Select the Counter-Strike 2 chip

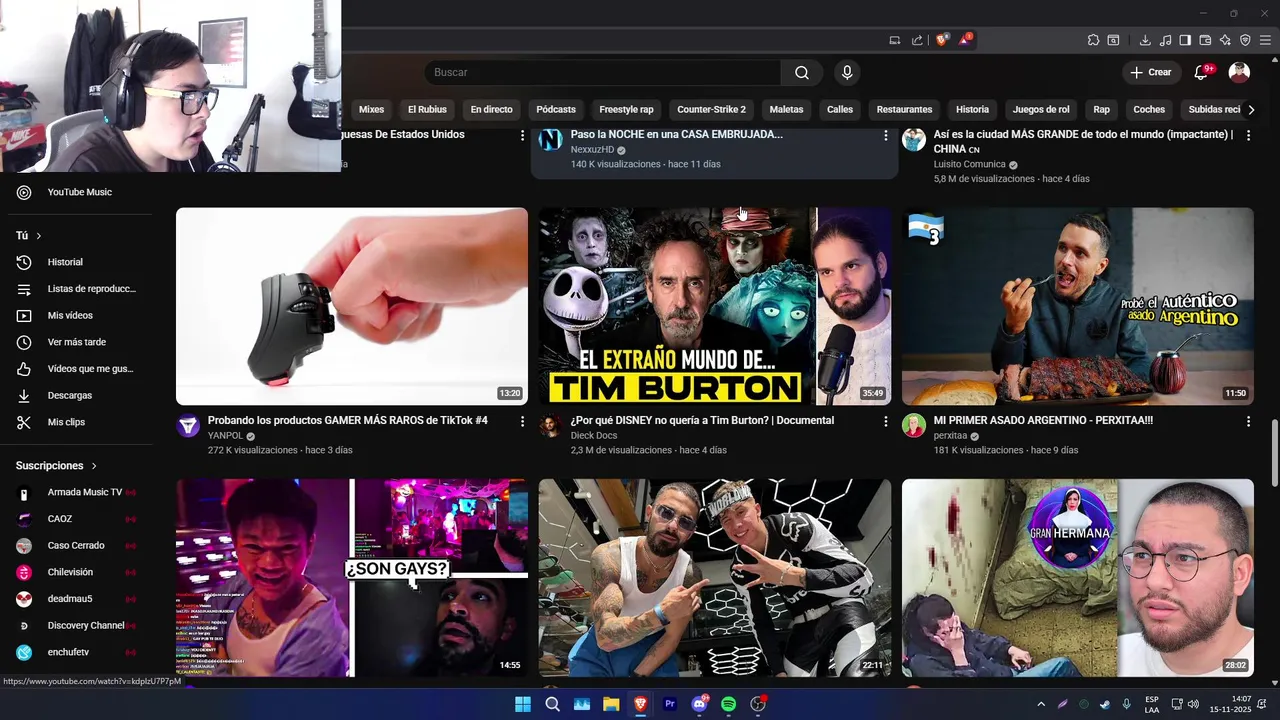[x=711, y=109]
